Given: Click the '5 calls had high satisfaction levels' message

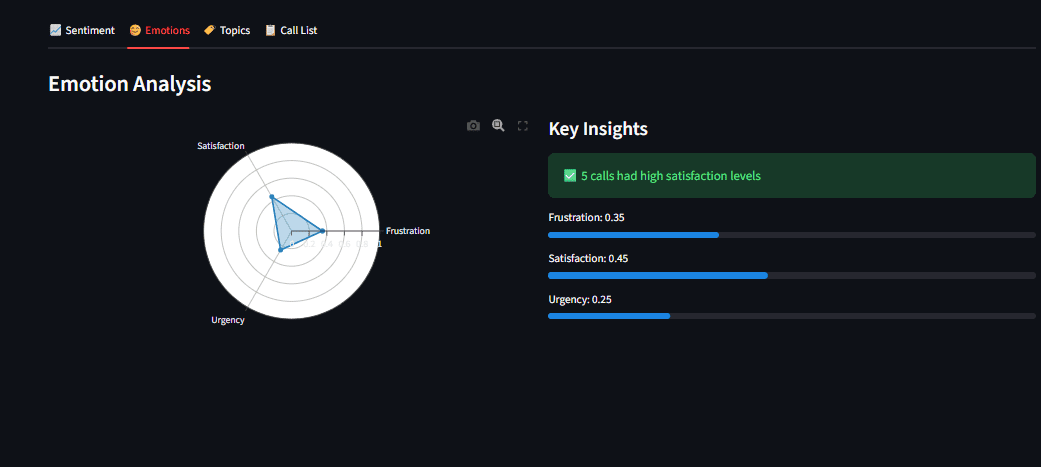Looking at the screenshot, I should (x=670, y=176).
